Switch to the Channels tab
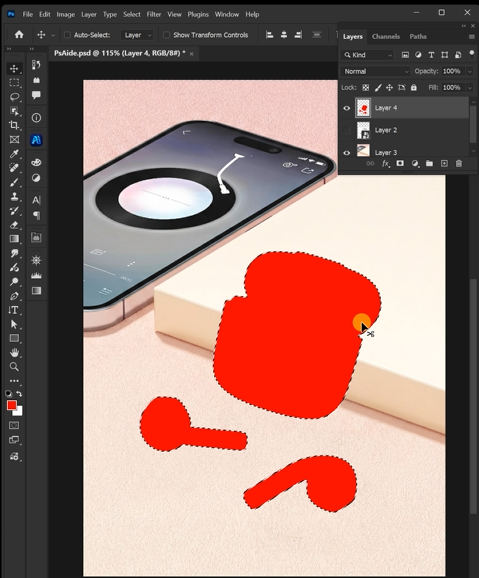The width and height of the screenshot is (479, 578). click(x=386, y=36)
